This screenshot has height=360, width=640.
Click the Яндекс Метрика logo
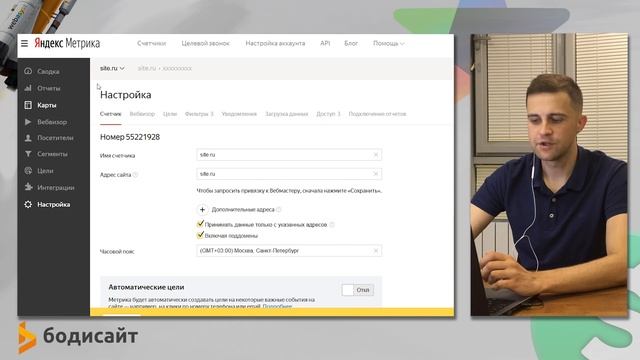coord(67,43)
